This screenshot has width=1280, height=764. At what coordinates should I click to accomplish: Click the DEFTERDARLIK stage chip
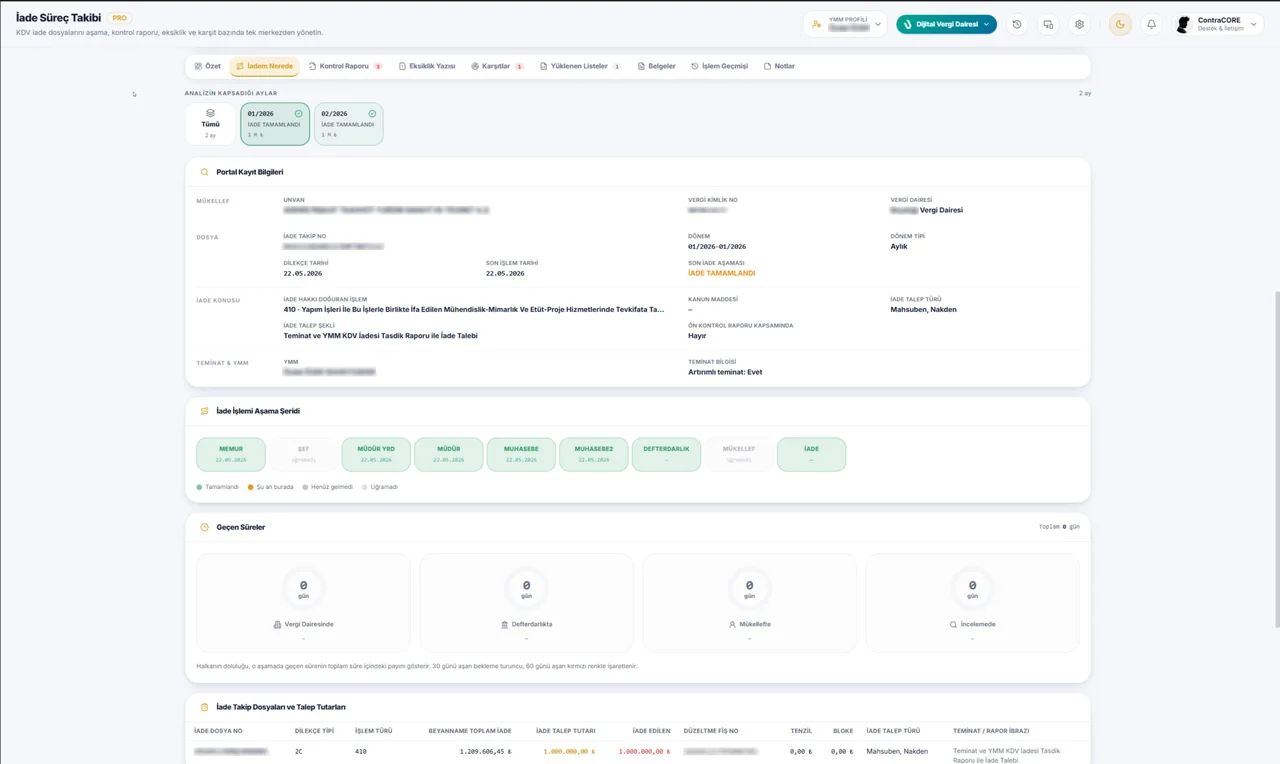click(x=666, y=454)
